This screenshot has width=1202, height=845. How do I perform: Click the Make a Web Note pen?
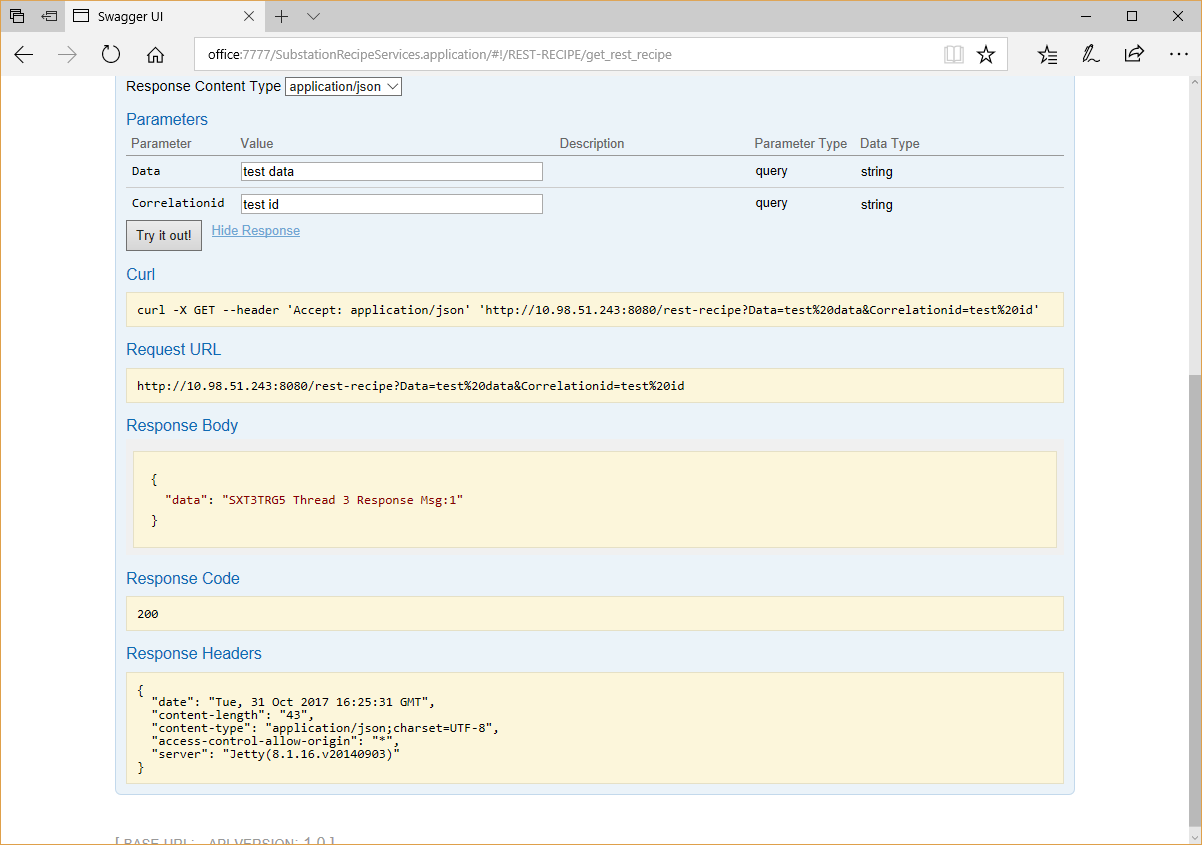(x=1091, y=55)
